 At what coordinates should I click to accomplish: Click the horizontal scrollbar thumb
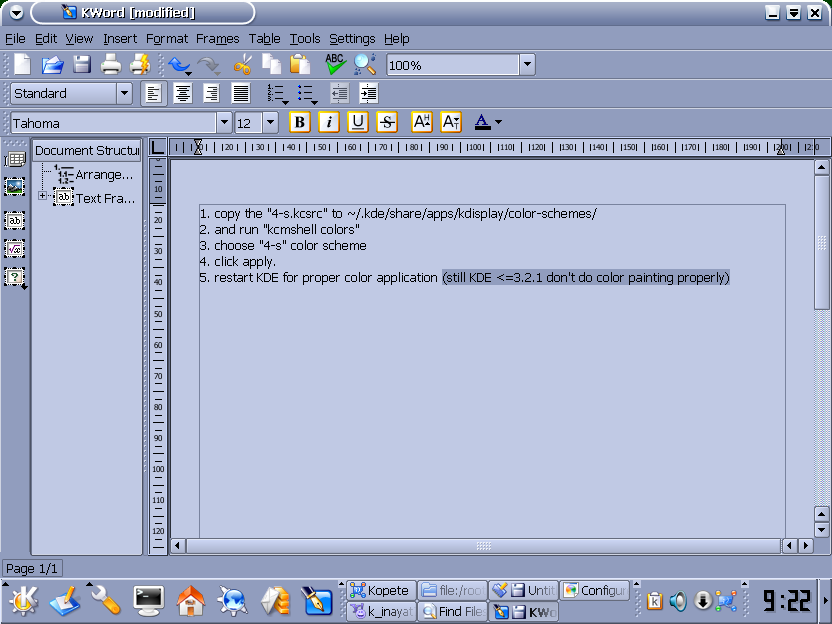[483, 545]
